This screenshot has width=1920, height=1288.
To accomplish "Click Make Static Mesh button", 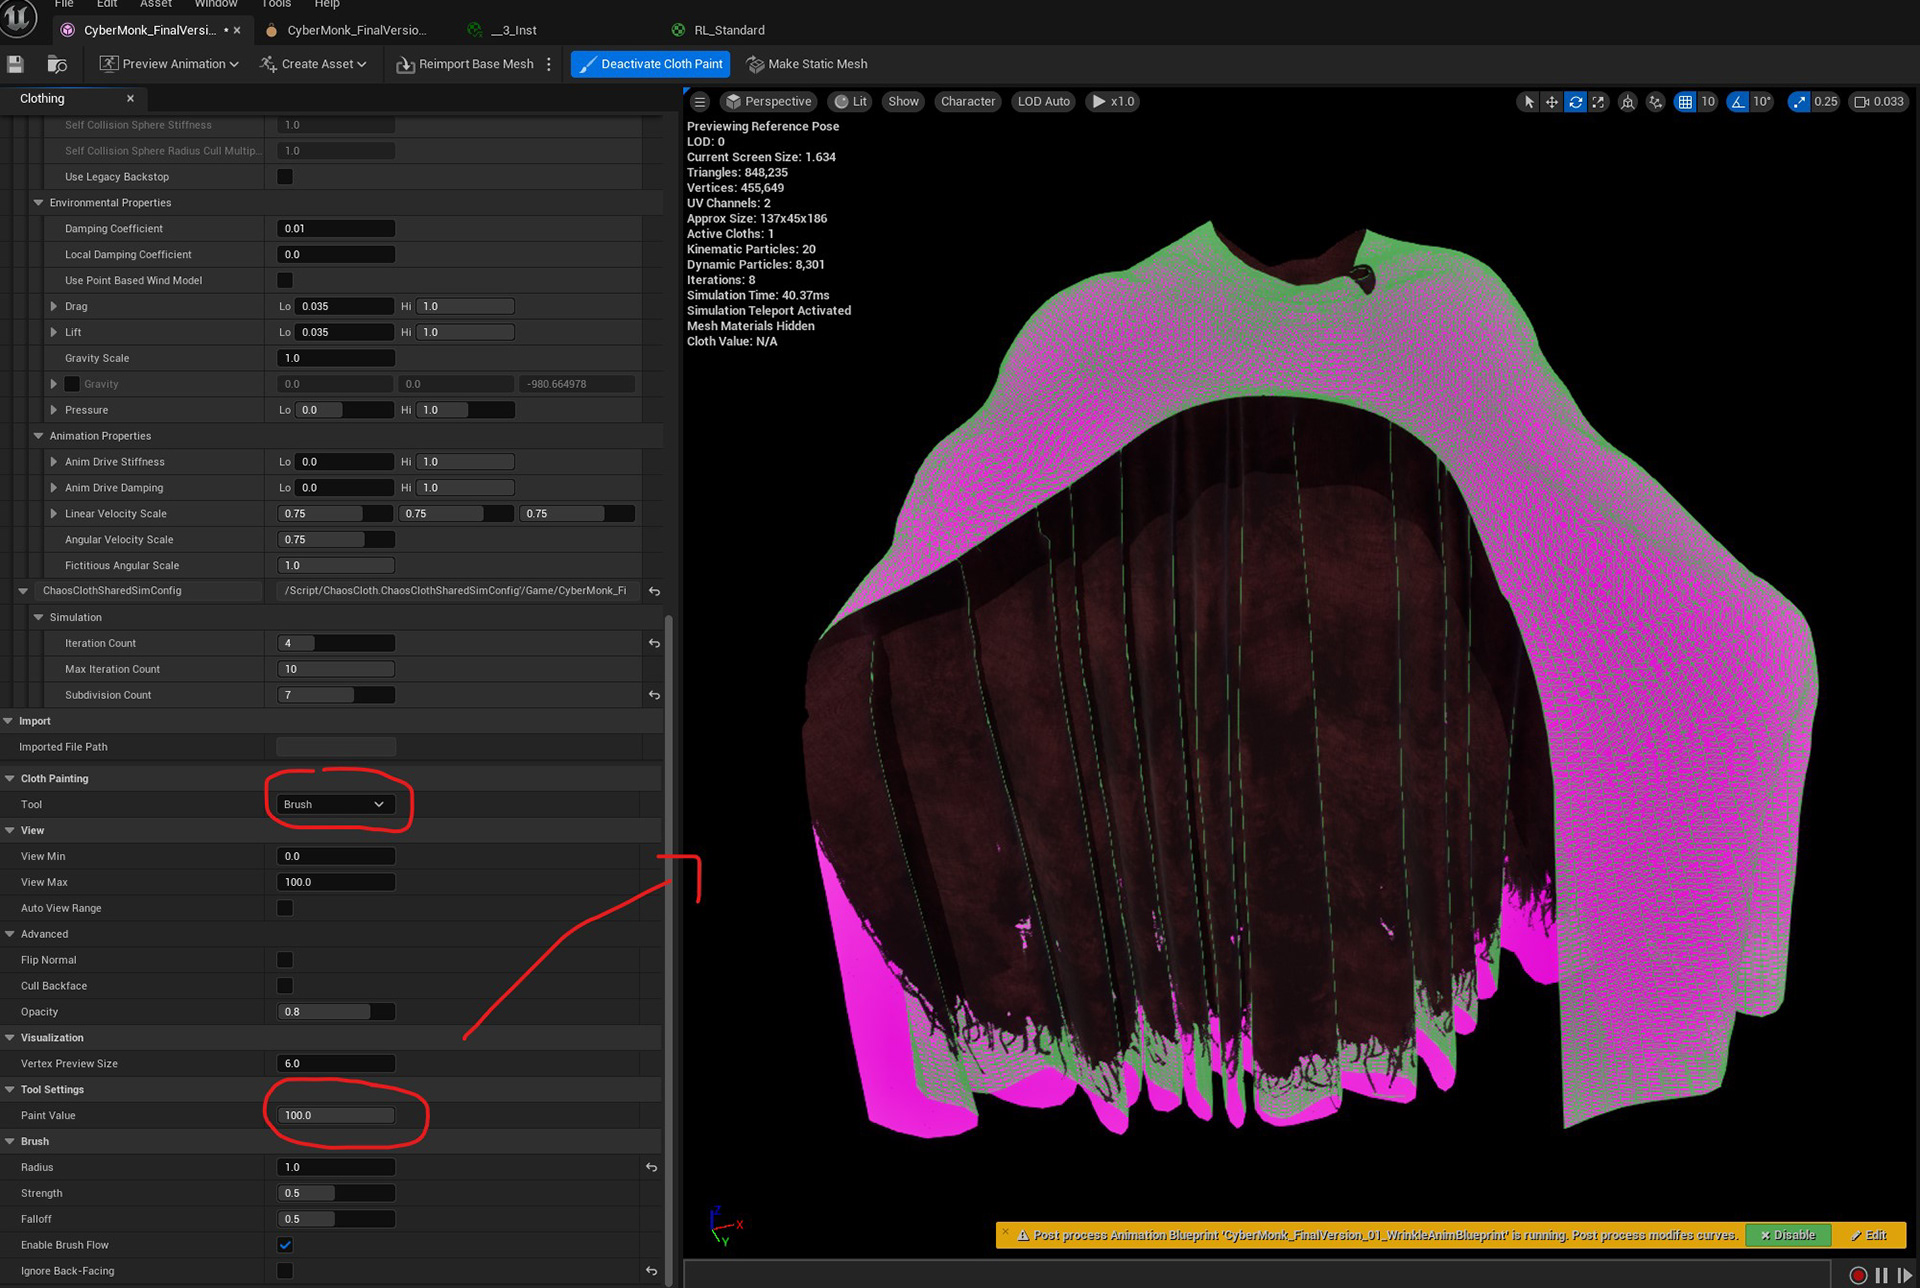I will coord(807,64).
